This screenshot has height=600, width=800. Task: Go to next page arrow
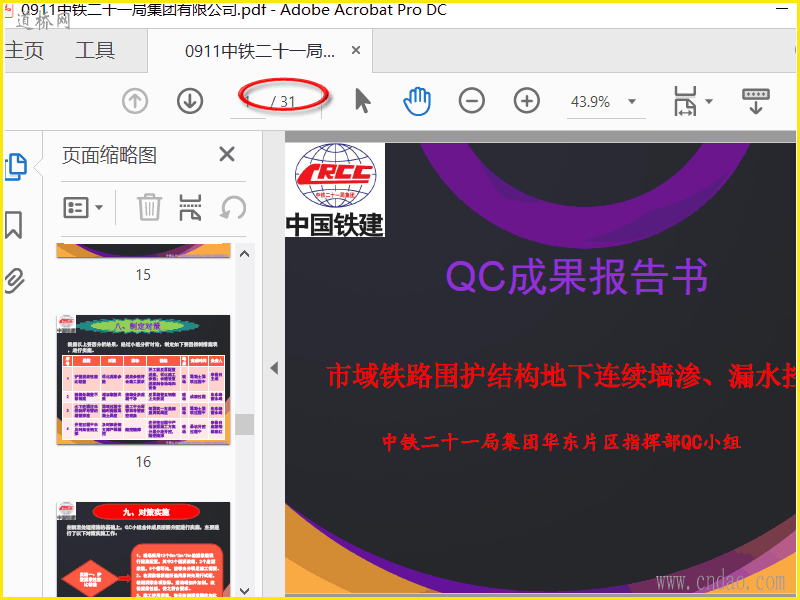190,101
